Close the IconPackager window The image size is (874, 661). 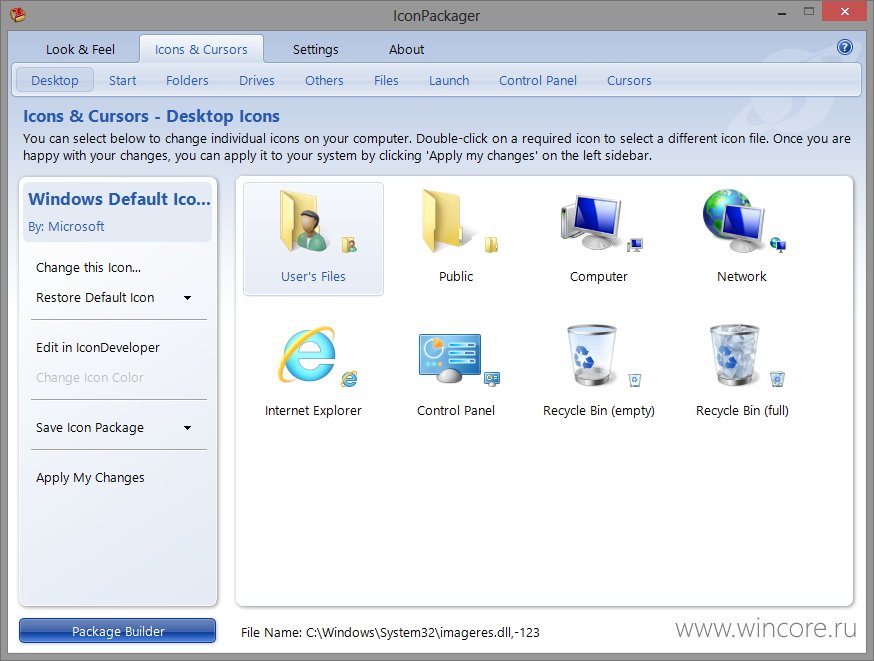[845, 12]
